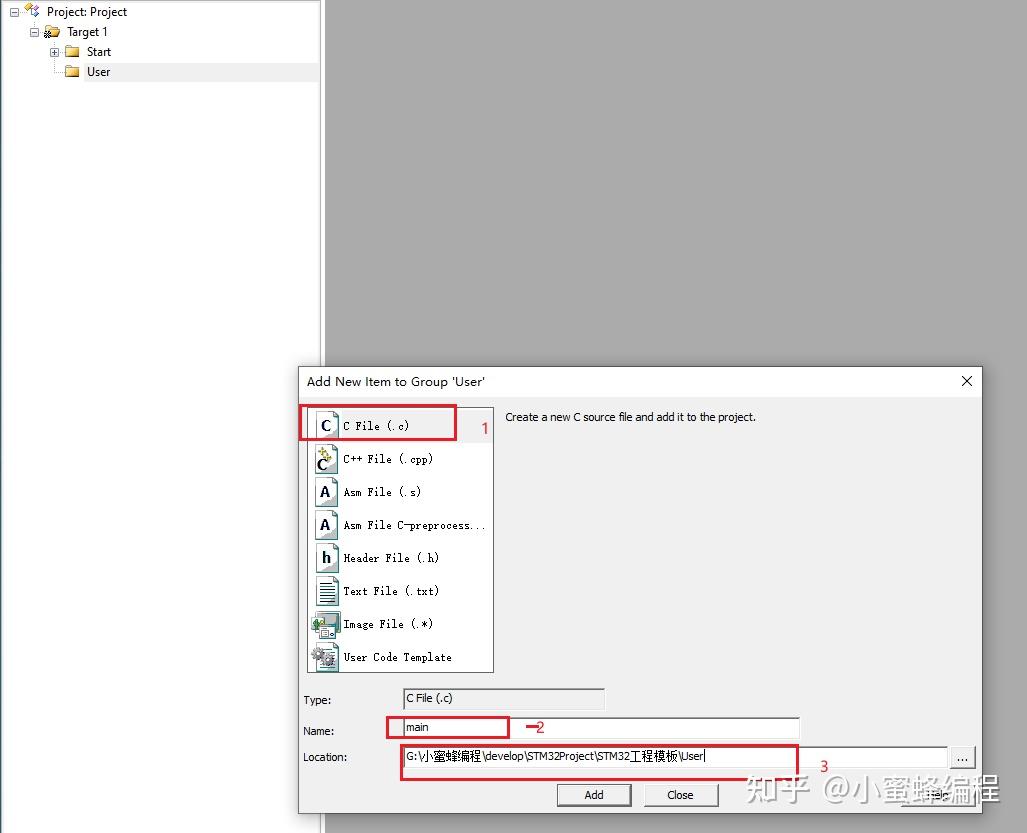Image resolution: width=1027 pixels, height=833 pixels.
Task: Focus the Location path field
Action: [675, 757]
